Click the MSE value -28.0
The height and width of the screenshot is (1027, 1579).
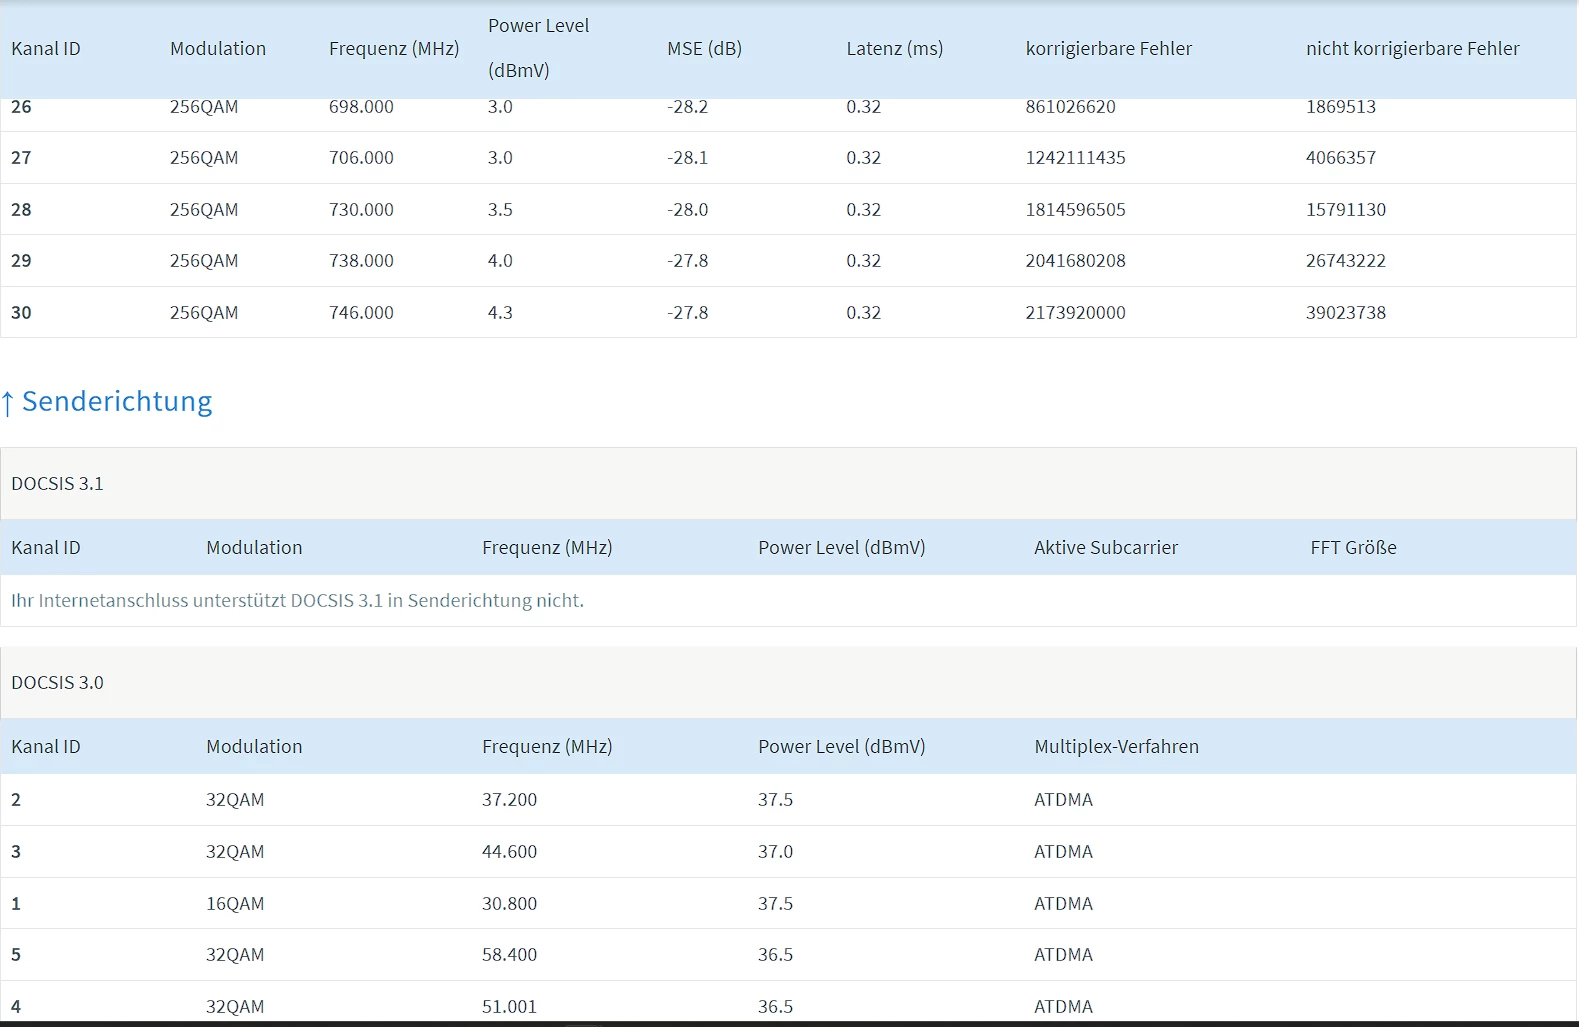click(x=688, y=210)
